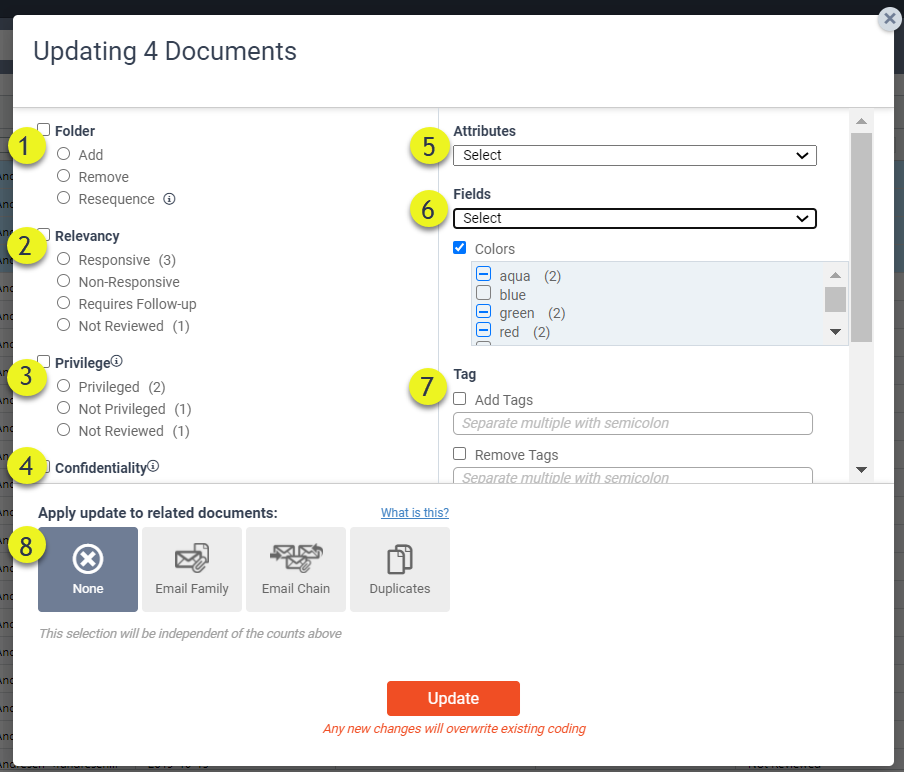Open the Fields Select dropdown
Screen dimensions: 904x772
[x=635, y=218]
